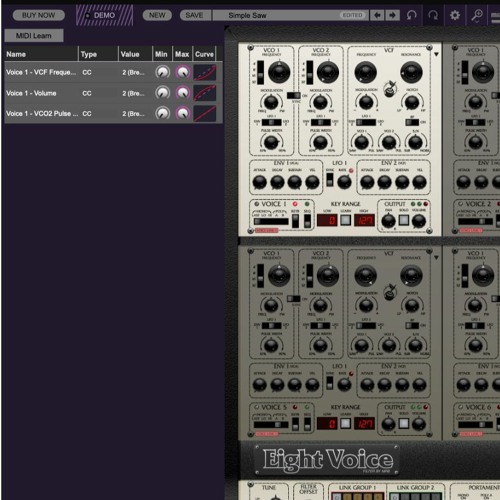Click the Max column header
This screenshot has width=500, height=500.
point(182,54)
